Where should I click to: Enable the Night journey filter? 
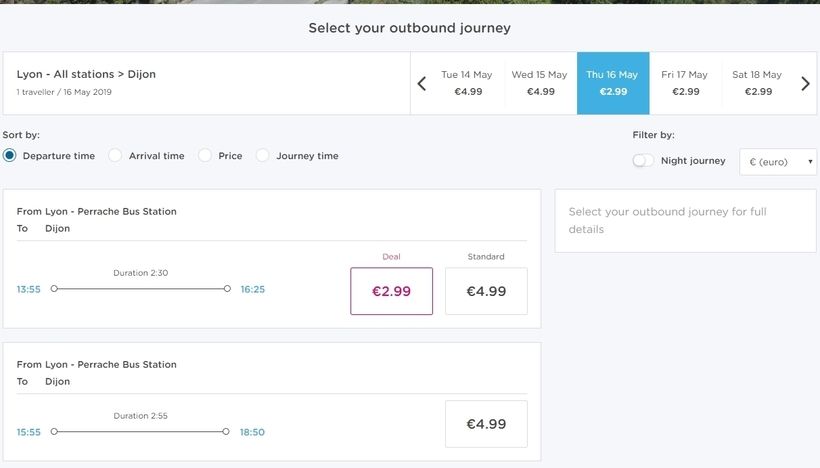(x=643, y=161)
